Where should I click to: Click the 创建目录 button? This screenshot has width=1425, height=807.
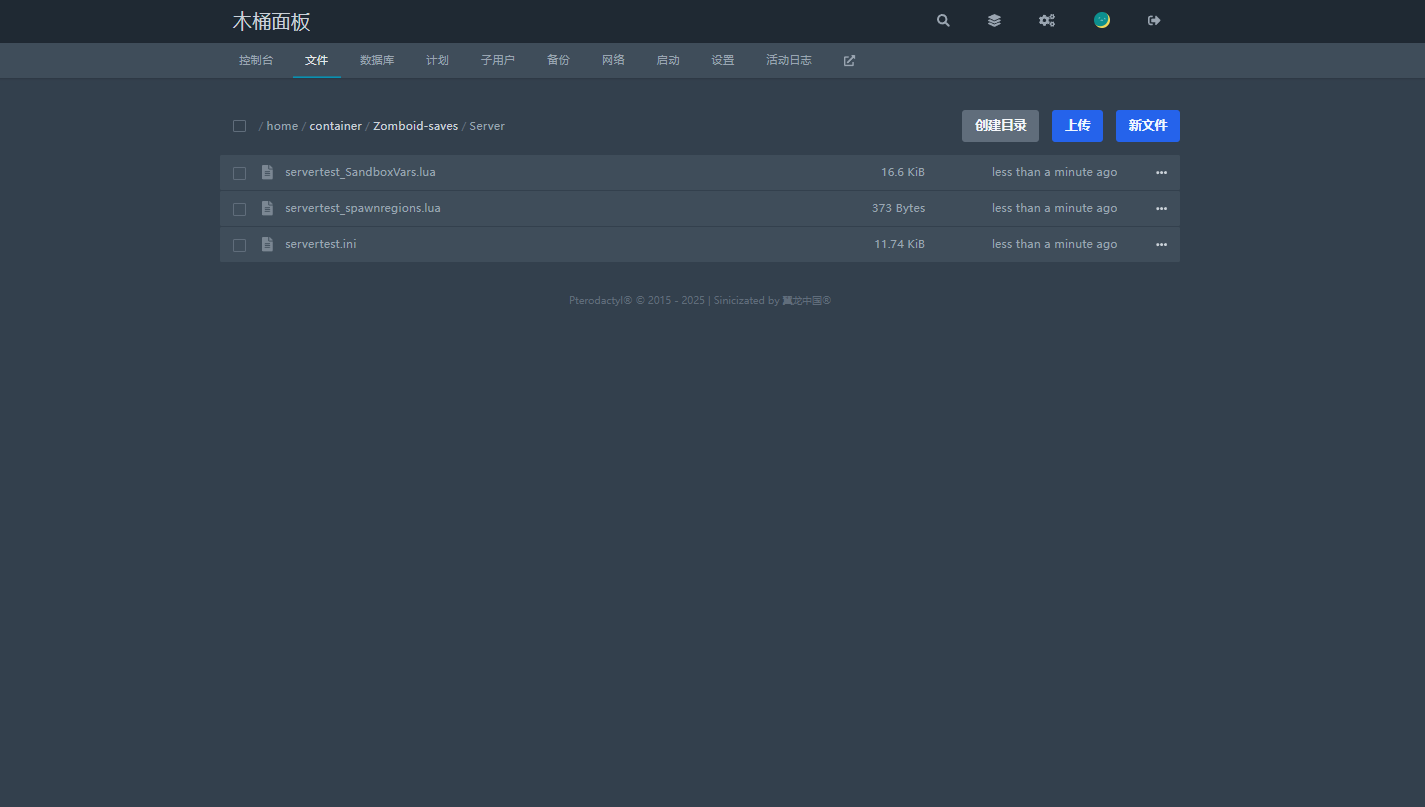(1000, 126)
